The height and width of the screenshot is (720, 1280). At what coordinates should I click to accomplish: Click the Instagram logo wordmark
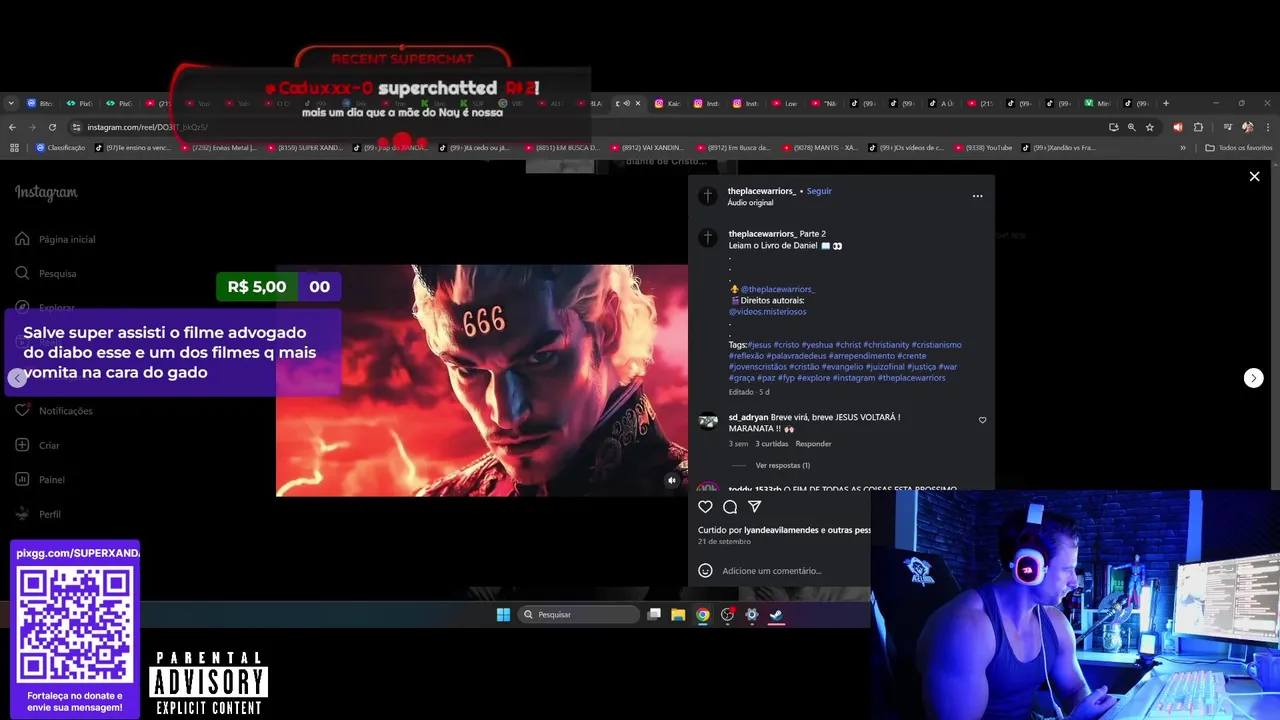point(46,193)
